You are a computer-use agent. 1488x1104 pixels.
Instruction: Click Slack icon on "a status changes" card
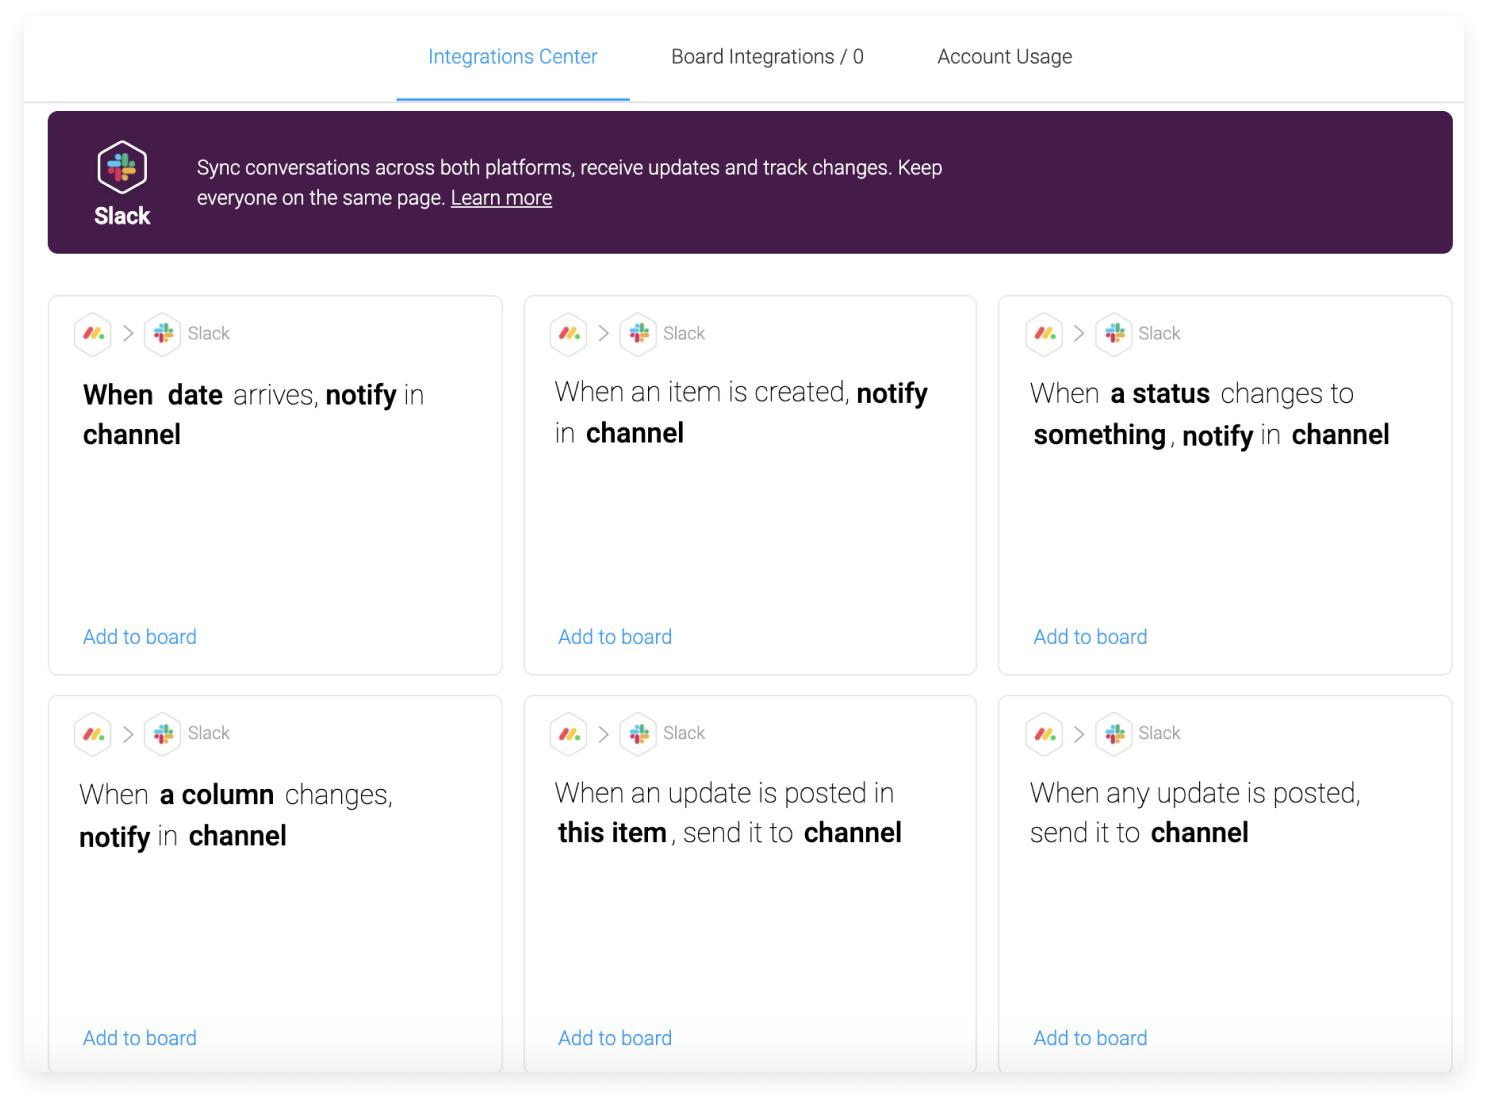click(x=1114, y=333)
